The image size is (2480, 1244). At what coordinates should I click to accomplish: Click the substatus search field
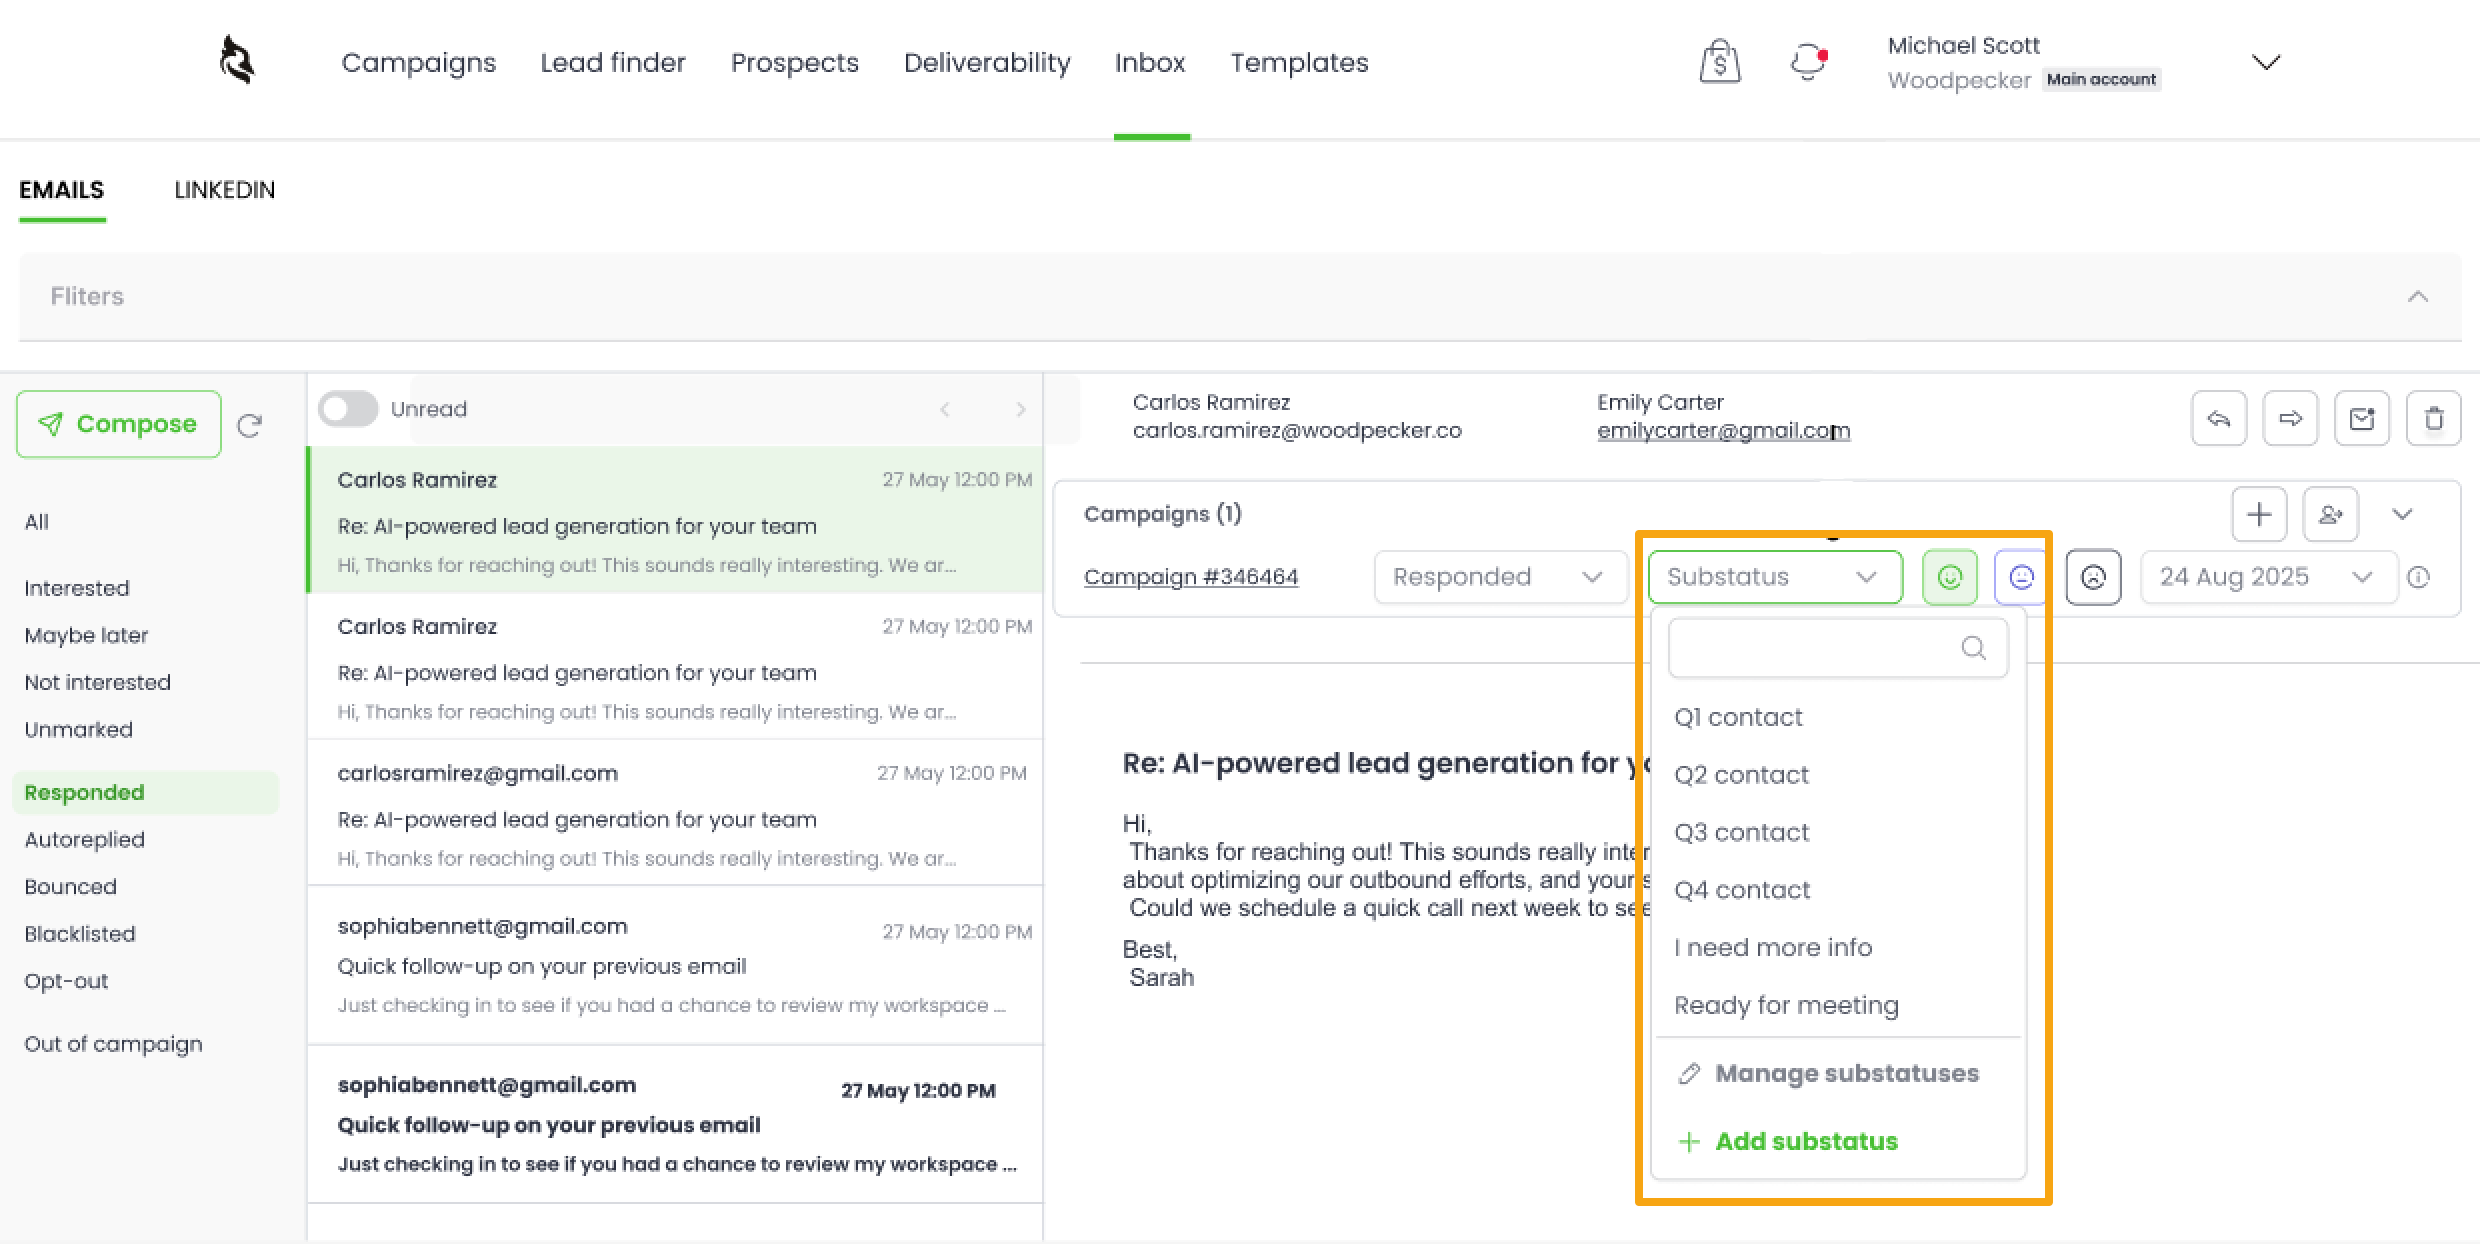[1820, 648]
